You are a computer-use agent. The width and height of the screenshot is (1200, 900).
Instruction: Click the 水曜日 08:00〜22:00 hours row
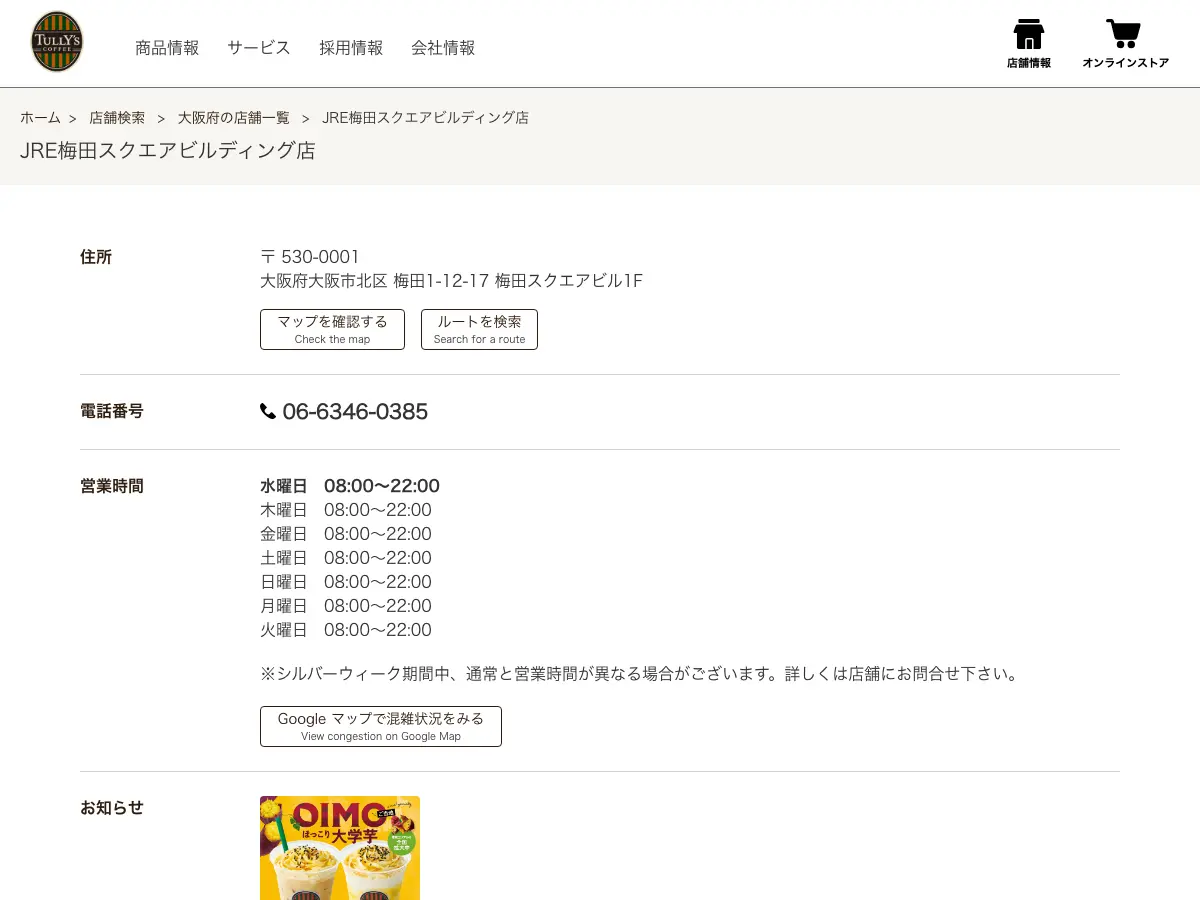pyautogui.click(x=350, y=486)
